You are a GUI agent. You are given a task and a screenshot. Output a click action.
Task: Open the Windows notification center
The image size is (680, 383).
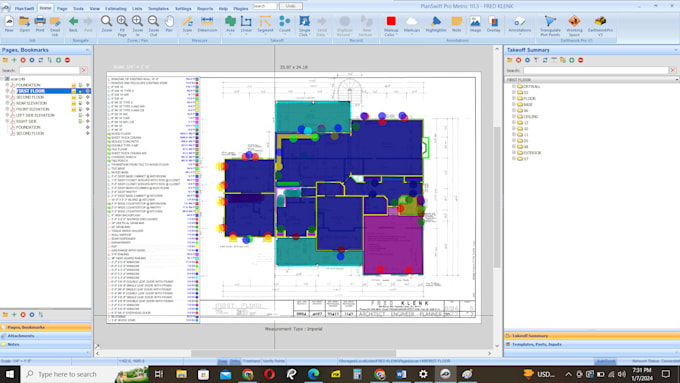click(666, 374)
